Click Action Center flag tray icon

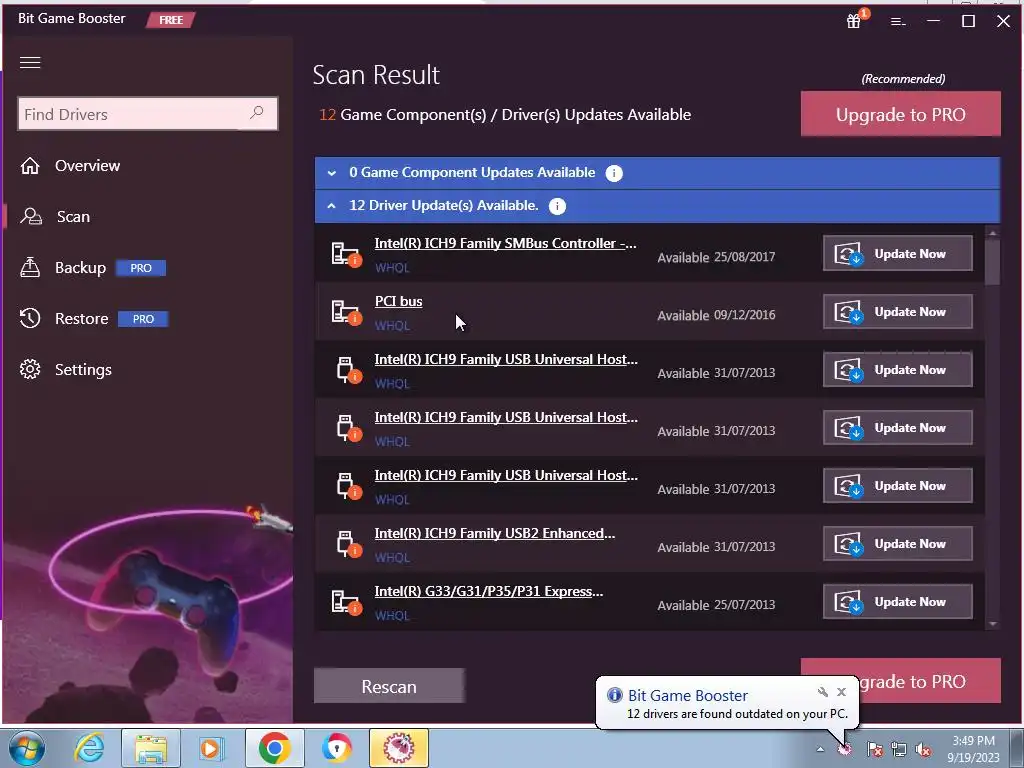click(x=875, y=750)
